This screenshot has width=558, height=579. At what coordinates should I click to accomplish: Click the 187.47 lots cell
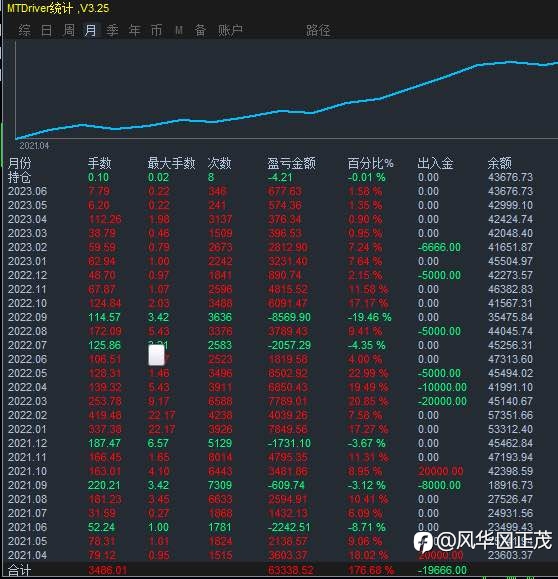105,443
